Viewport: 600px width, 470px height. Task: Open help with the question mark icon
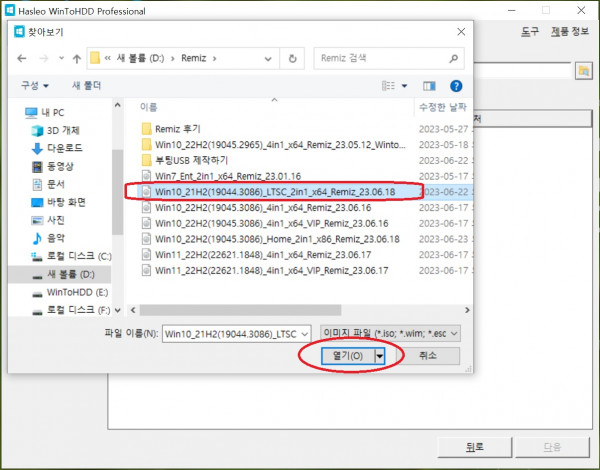tap(456, 86)
